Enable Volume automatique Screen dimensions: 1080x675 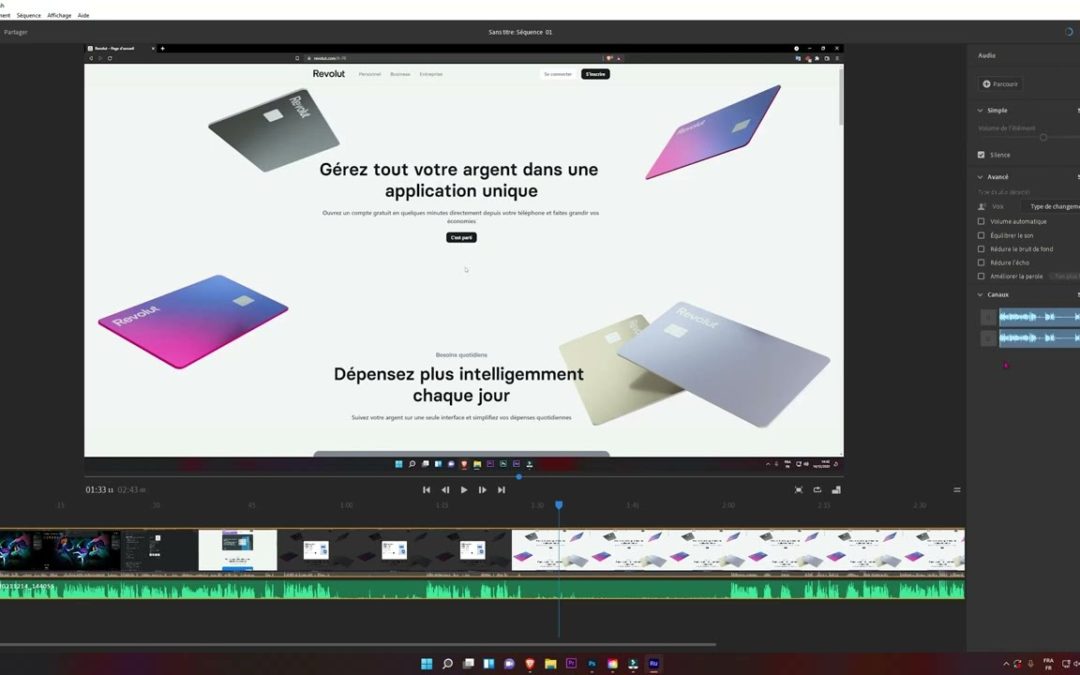point(981,222)
